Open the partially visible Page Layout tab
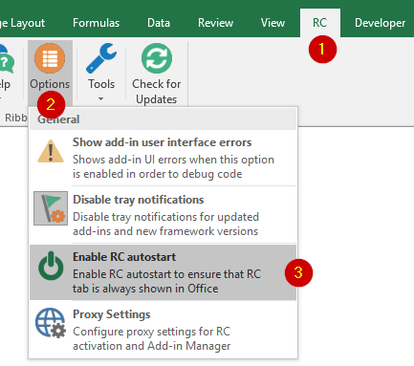 [x=23, y=23]
